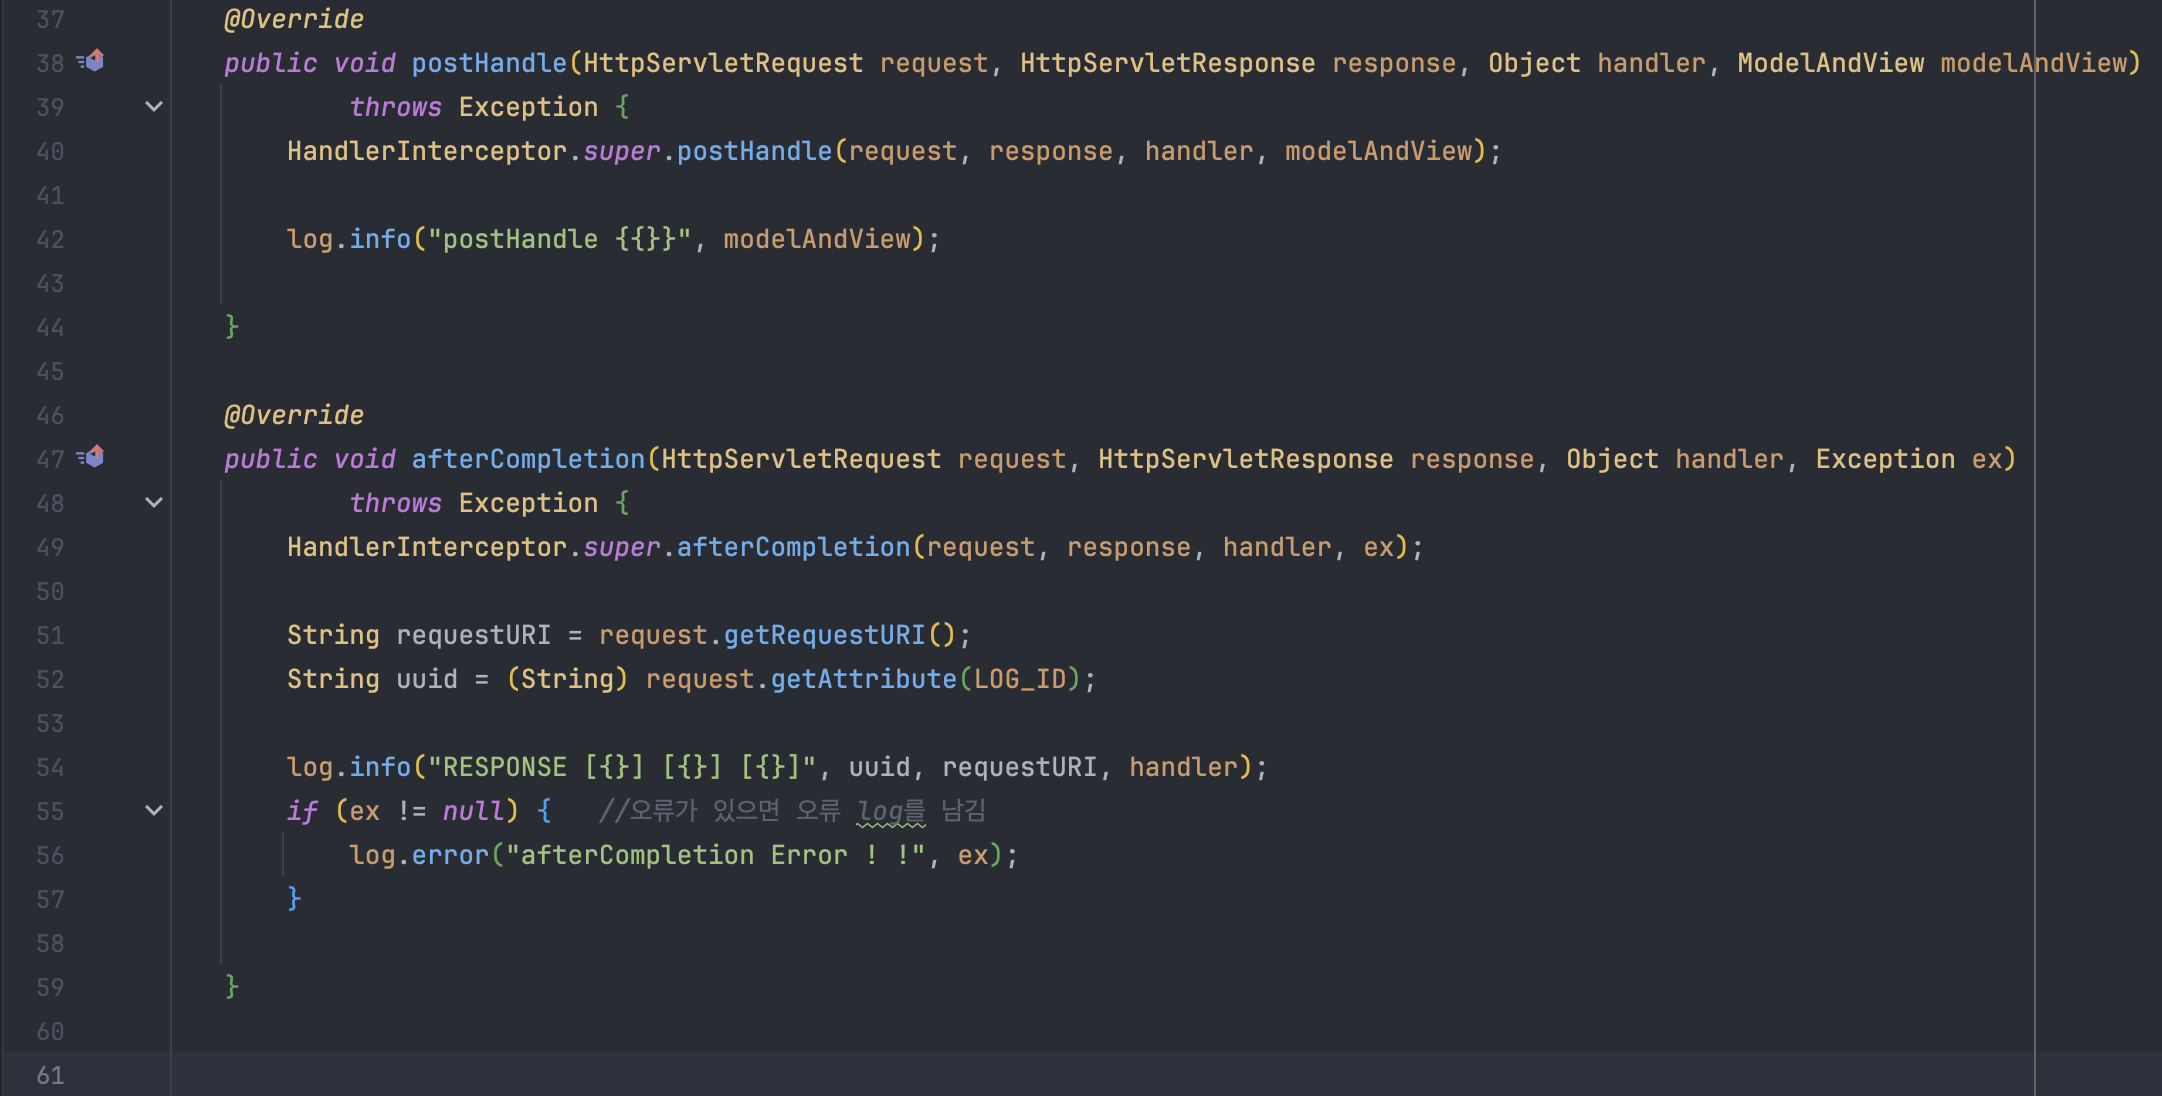
Task: Collapse the postHandle method fold arrow
Action: pyautogui.click(x=154, y=106)
